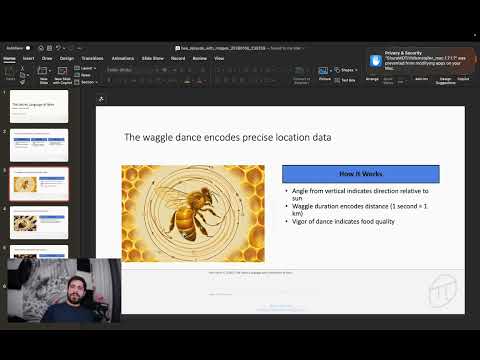Click the 'Vigor of dance' bullet
This screenshot has height=360, width=480.
click(343, 222)
